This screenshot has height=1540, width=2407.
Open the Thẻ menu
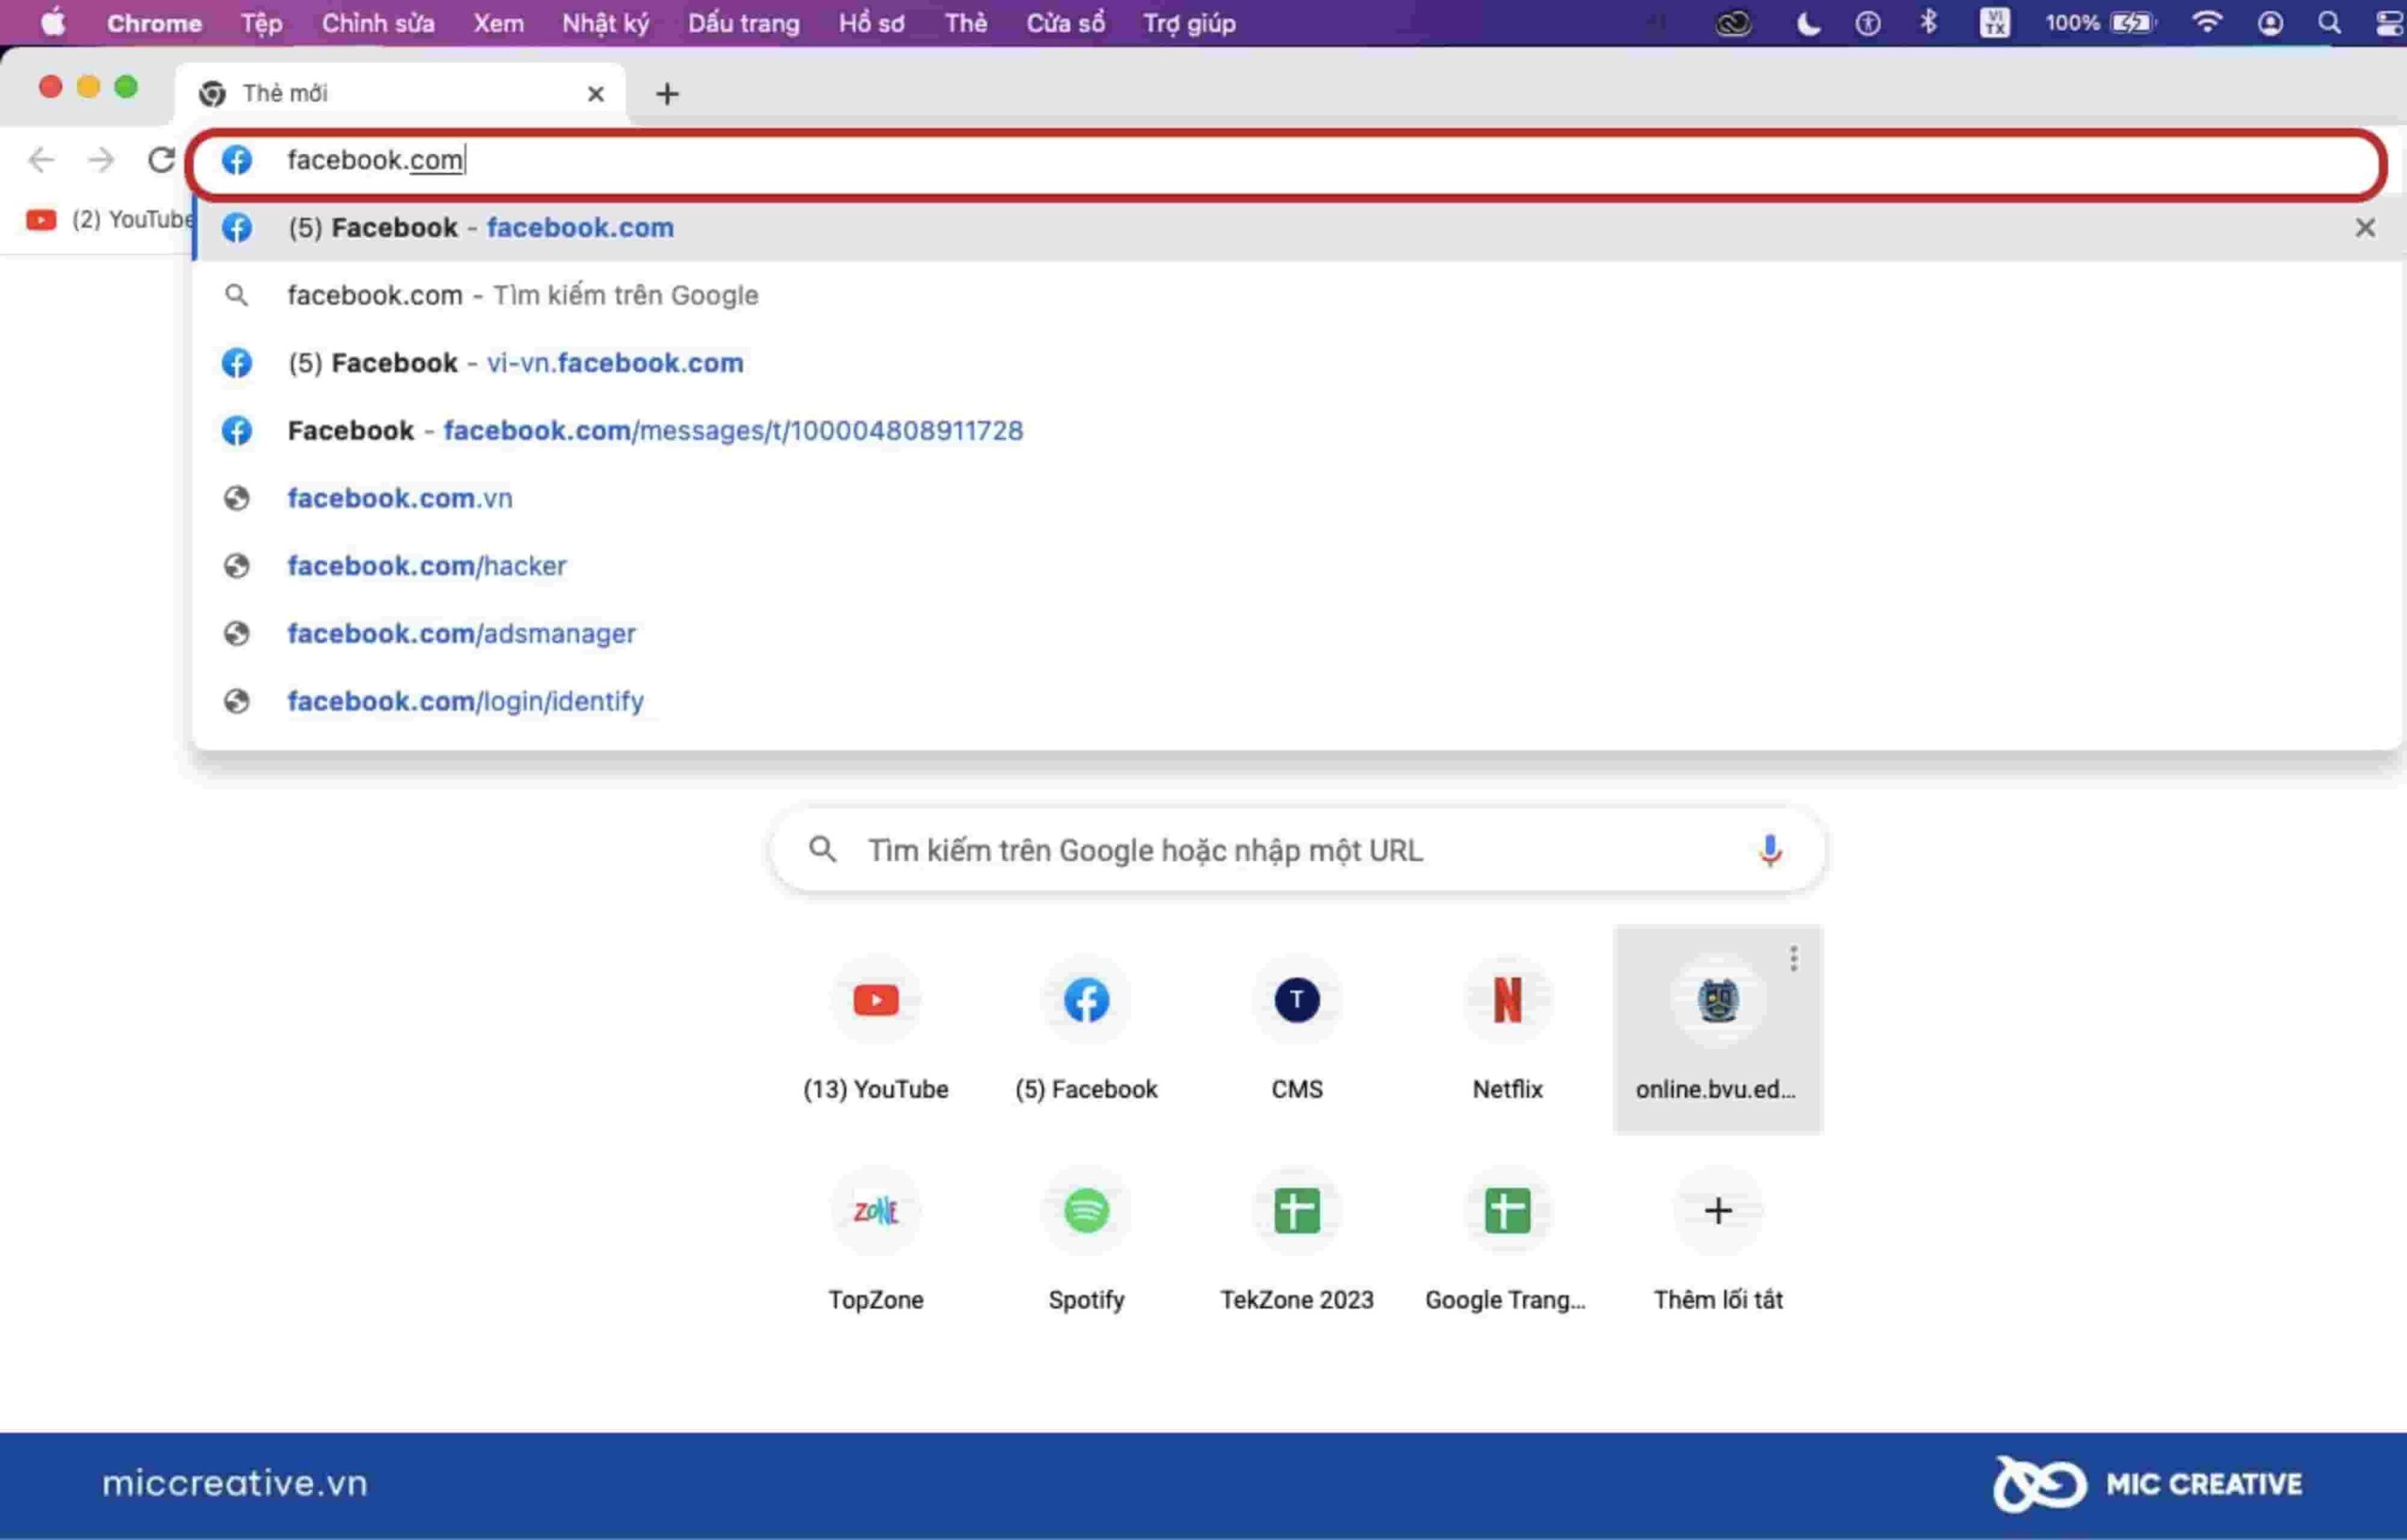coord(965,23)
